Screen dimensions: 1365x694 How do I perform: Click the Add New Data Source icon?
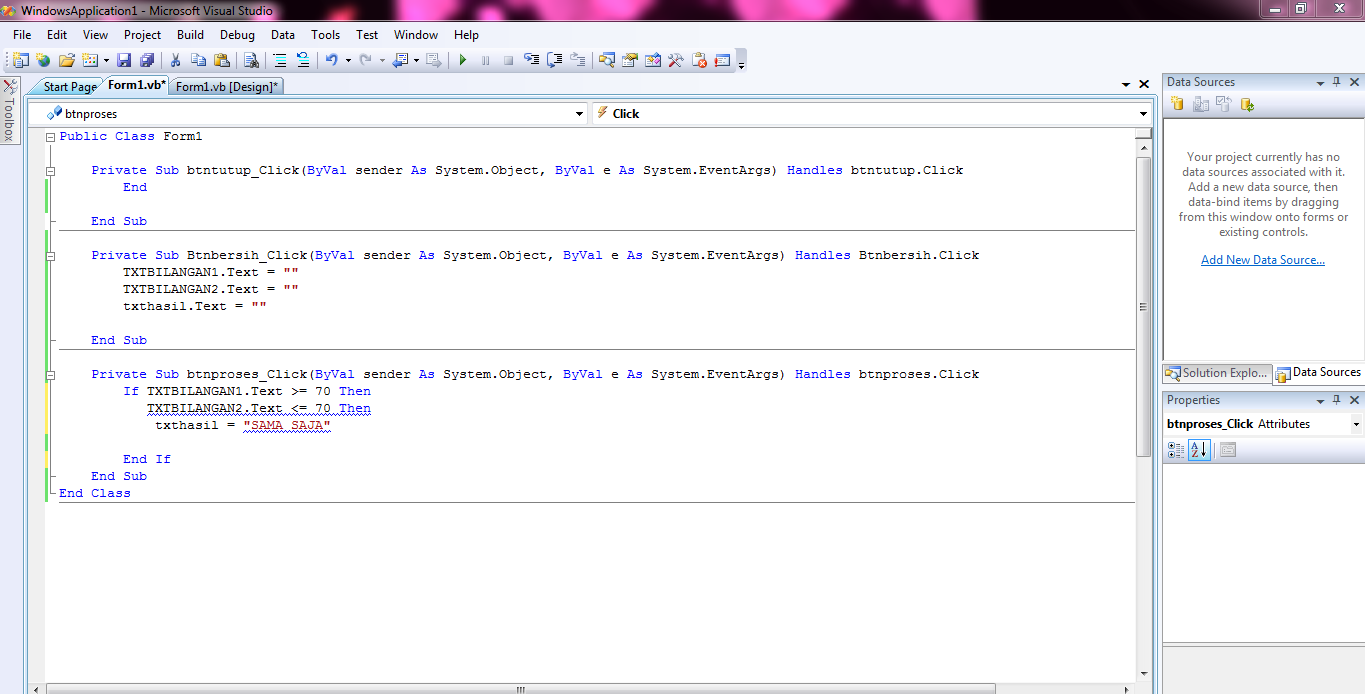1177,103
